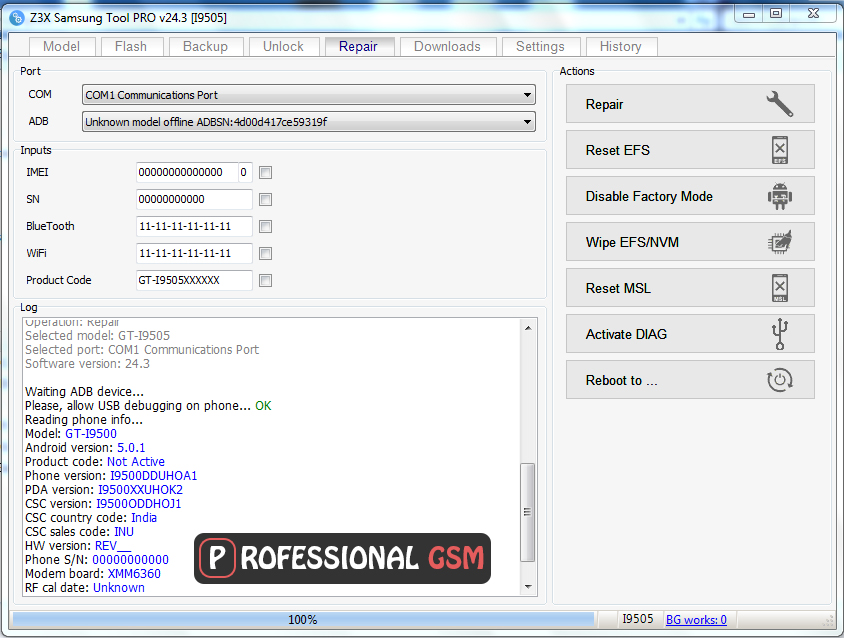Open the ADB device dropdown
This screenshot has height=638, width=844.
coord(308,122)
